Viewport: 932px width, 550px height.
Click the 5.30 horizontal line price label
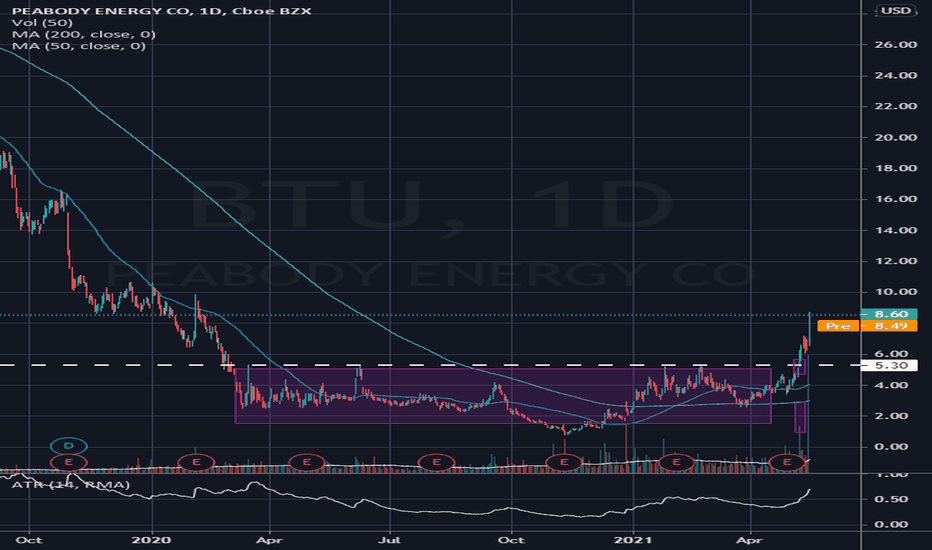[x=889, y=366]
